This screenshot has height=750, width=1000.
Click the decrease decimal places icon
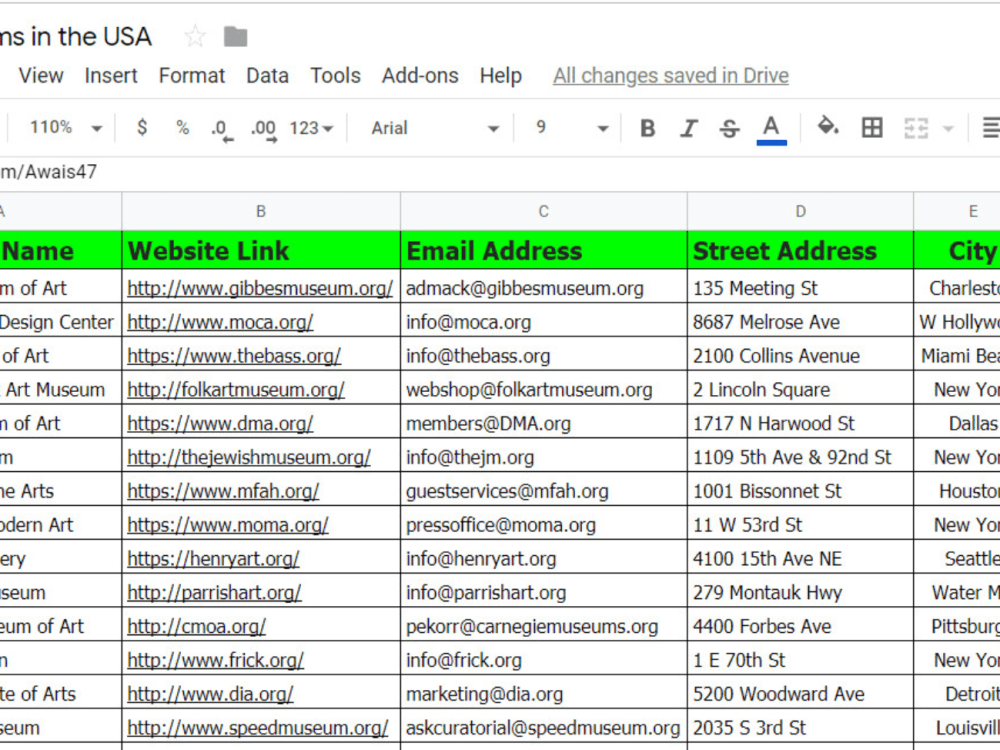coord(219,128)
